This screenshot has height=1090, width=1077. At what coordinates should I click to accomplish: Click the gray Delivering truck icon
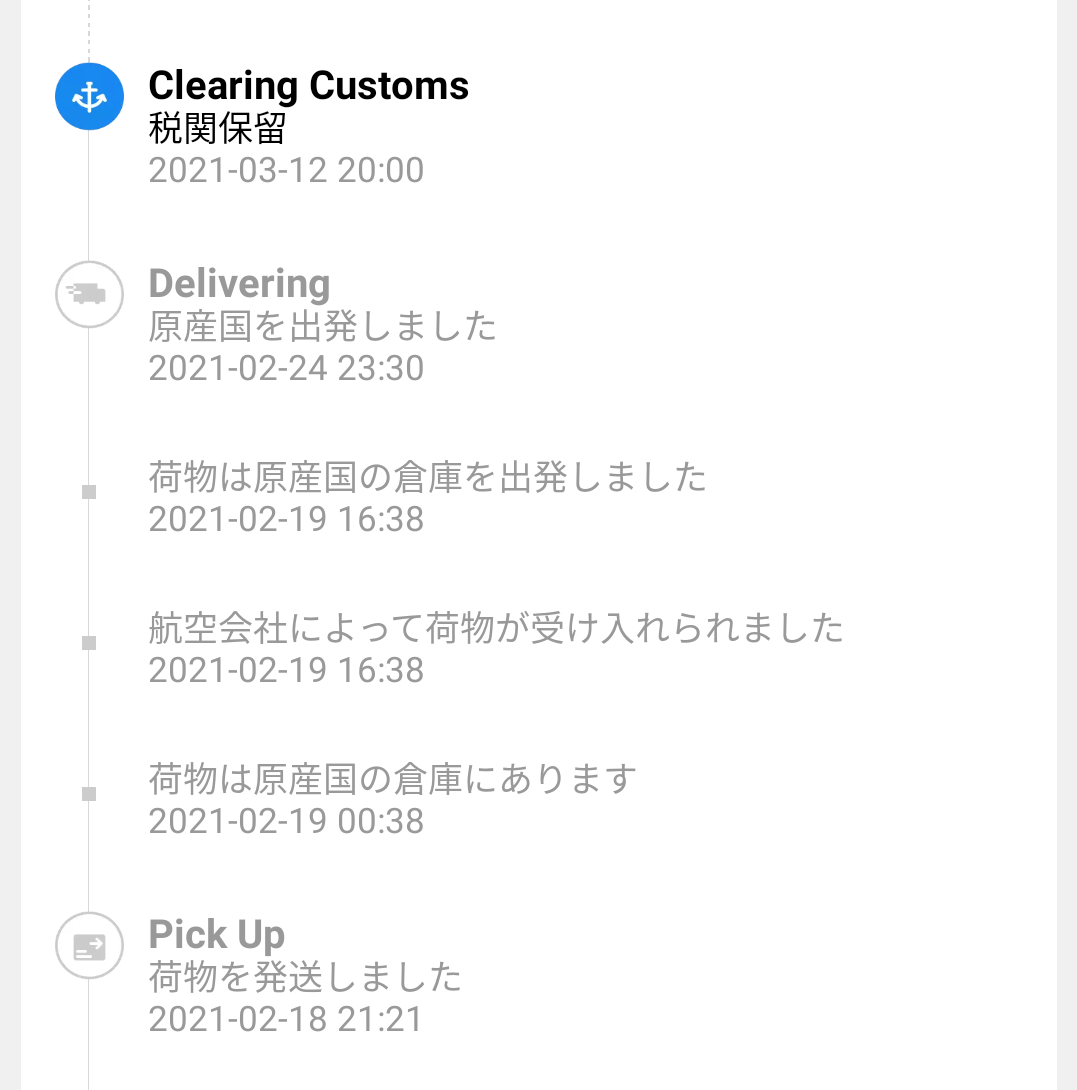pos(89,294)
